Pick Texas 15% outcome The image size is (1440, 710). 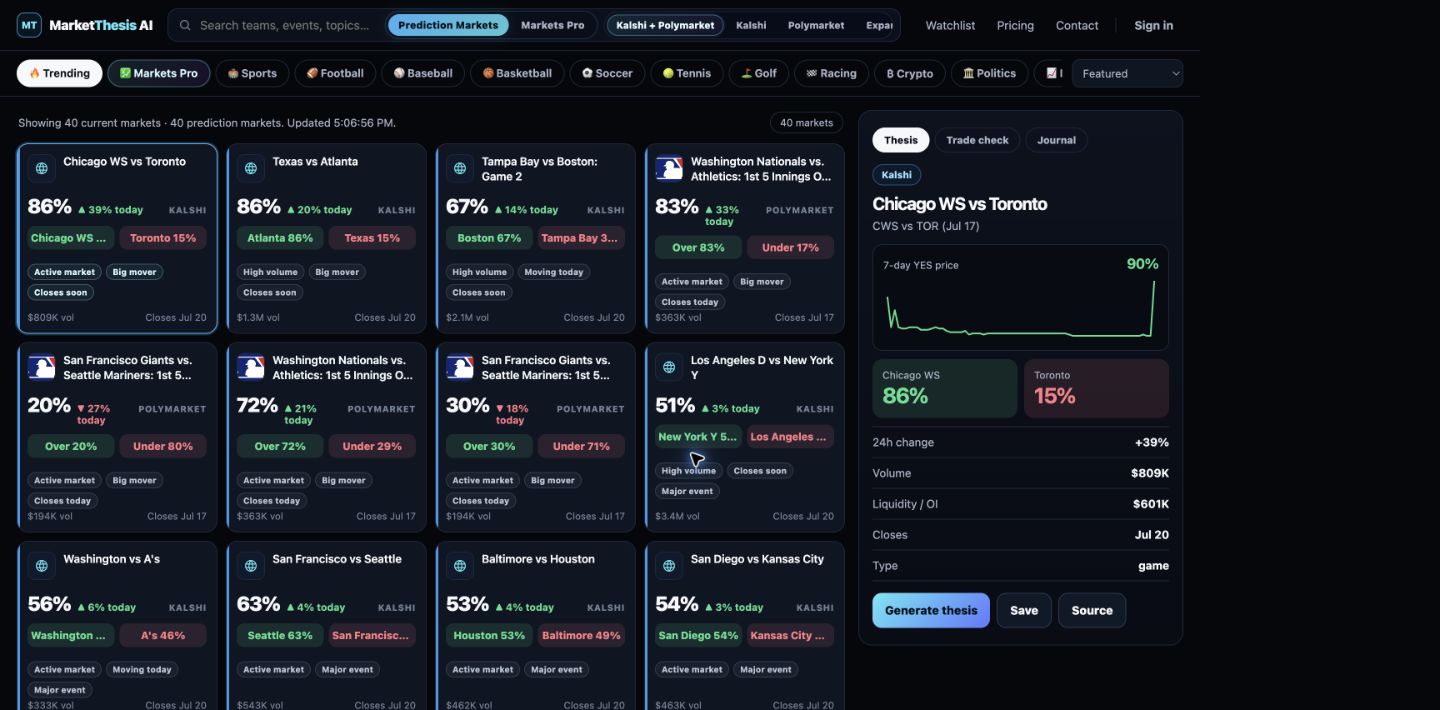372,238
